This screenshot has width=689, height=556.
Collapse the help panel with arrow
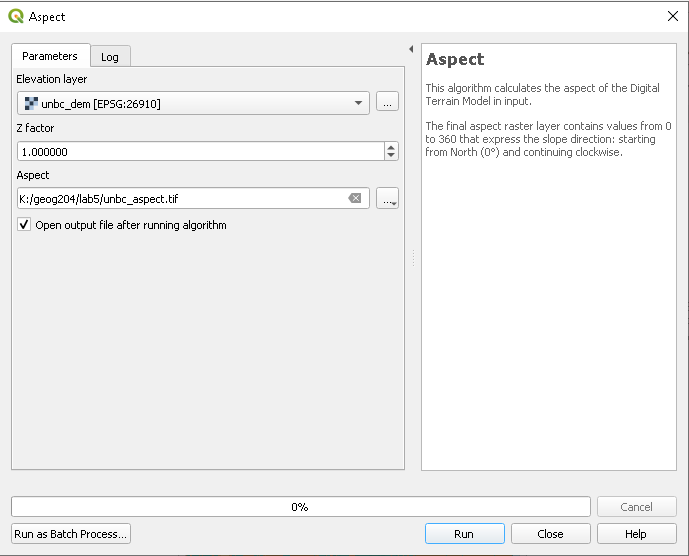pyautogui.click(x=411, y=49)
